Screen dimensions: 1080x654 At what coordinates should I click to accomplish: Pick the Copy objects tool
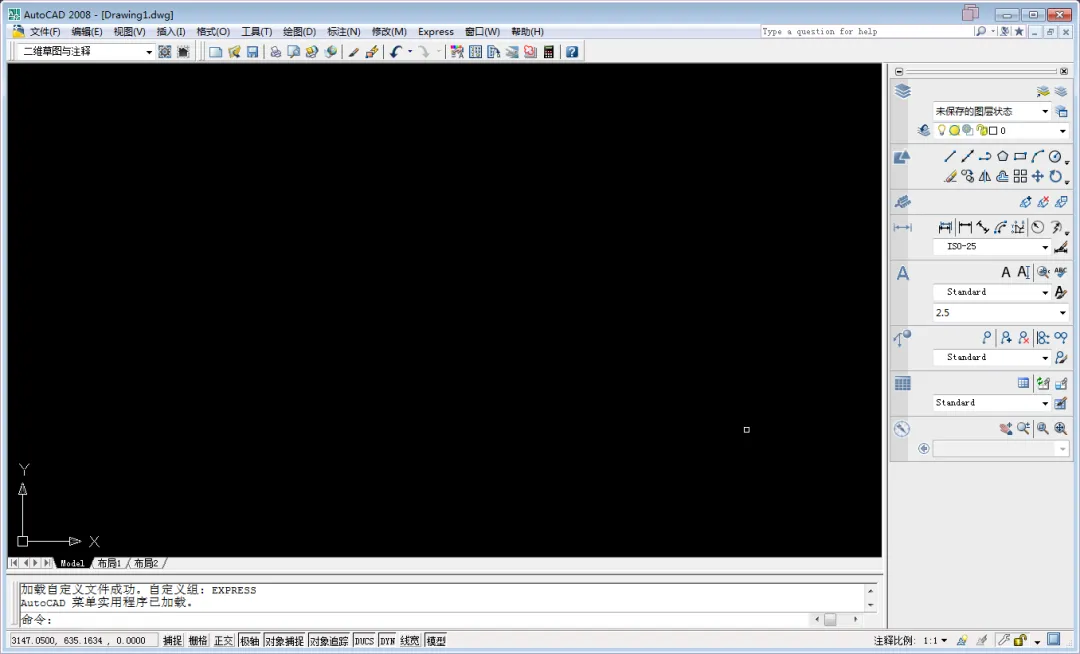click(x=968, y=177)
